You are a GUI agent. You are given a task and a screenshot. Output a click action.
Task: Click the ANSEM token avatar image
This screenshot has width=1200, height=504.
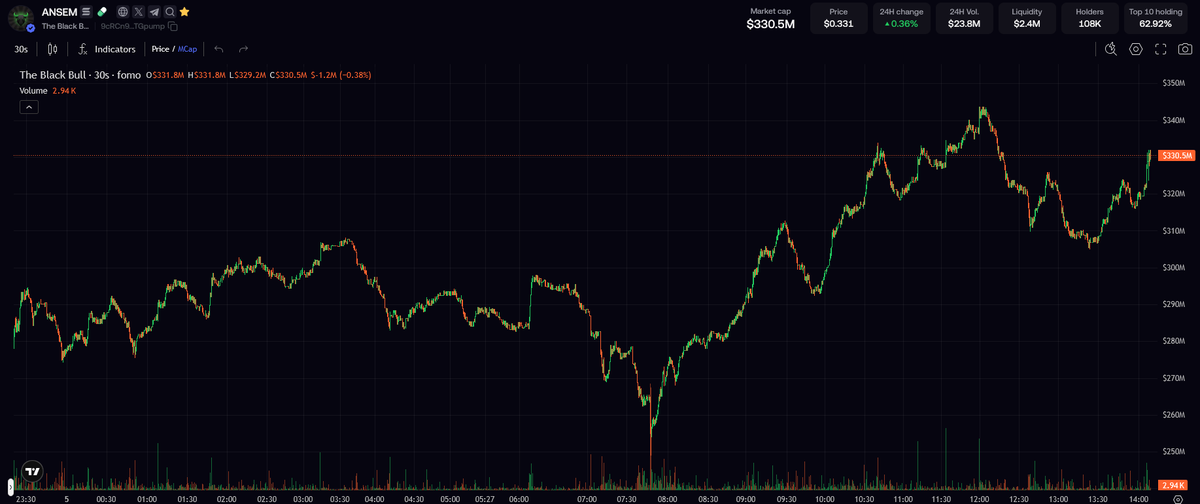[20, 17]
